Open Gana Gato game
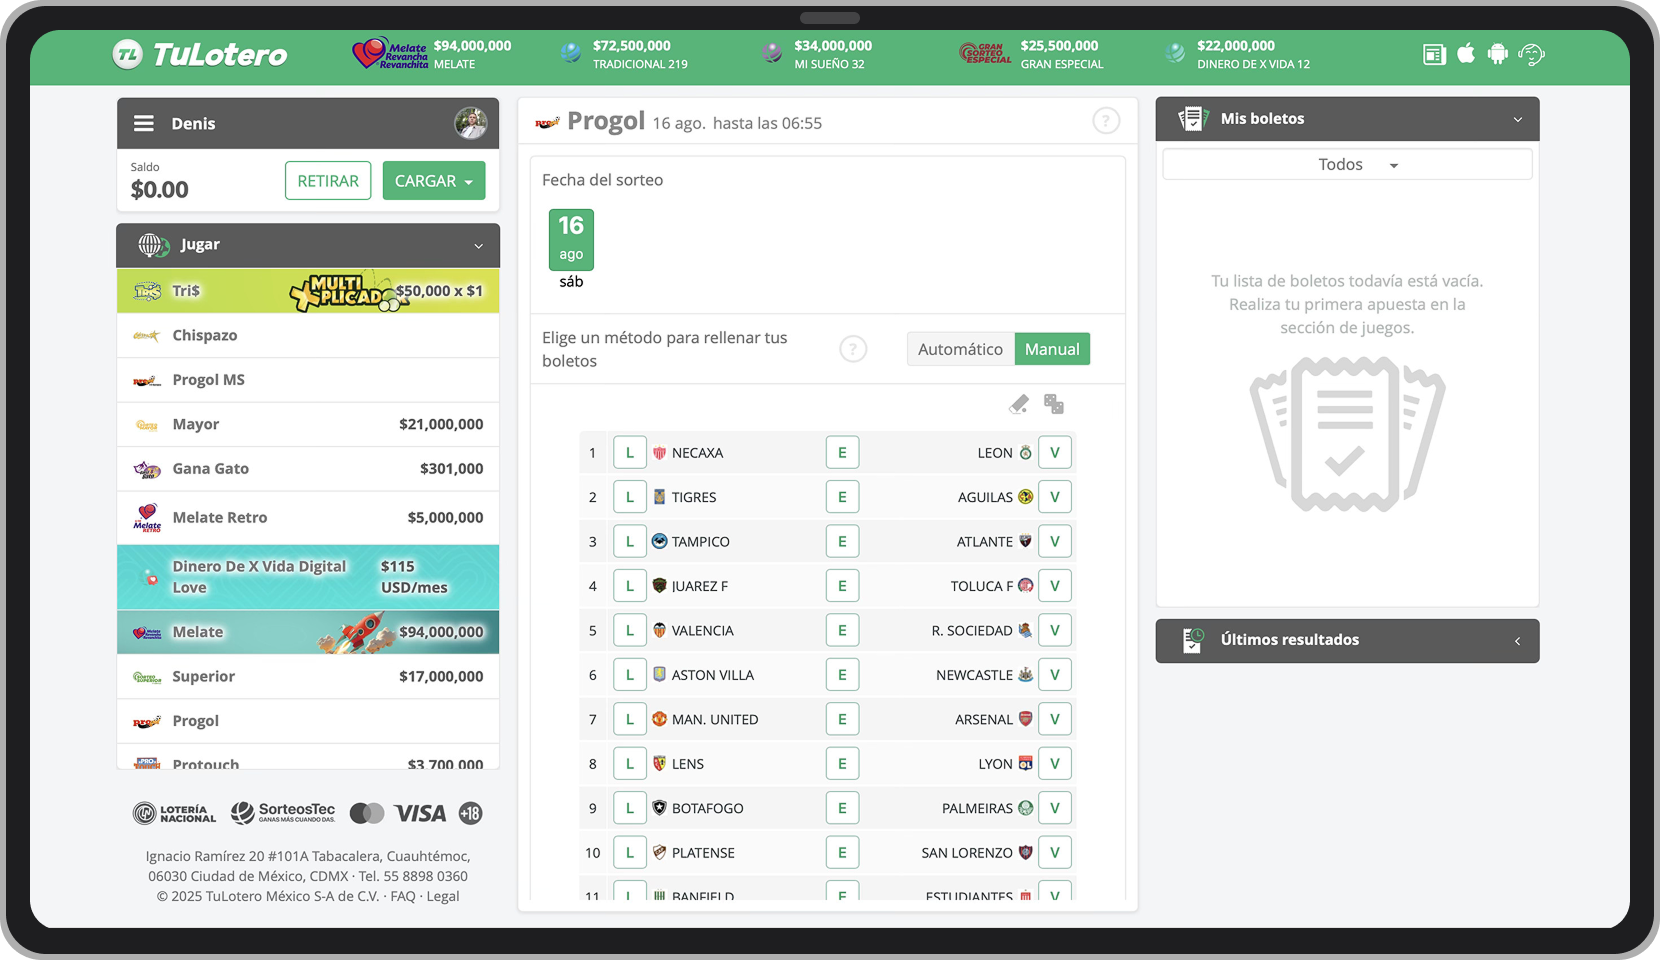This screenshot has height=960, width=1660. click(x=308, y=468)
